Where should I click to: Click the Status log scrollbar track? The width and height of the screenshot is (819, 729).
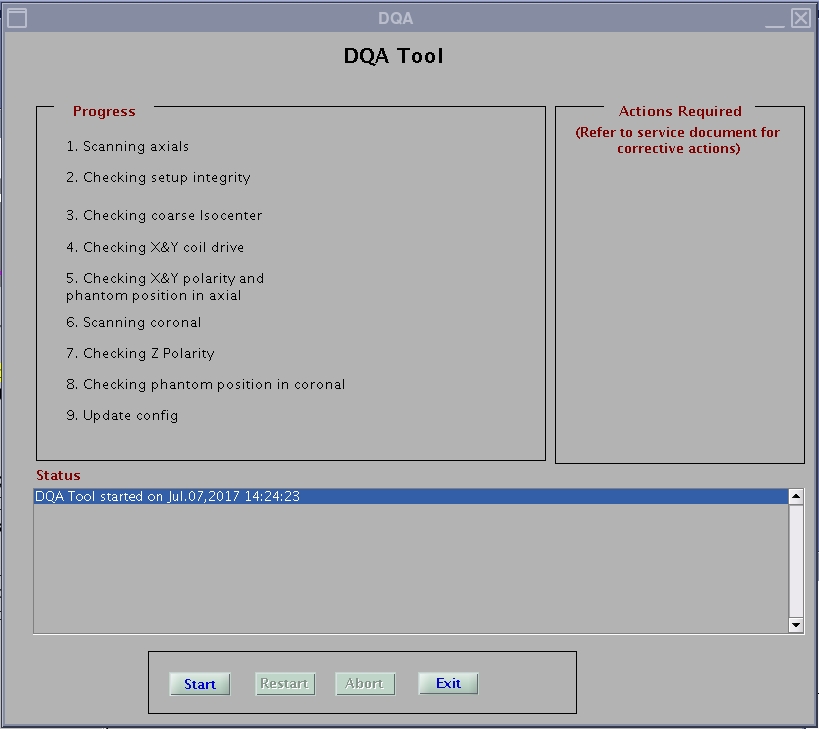[x=796, y=560]
